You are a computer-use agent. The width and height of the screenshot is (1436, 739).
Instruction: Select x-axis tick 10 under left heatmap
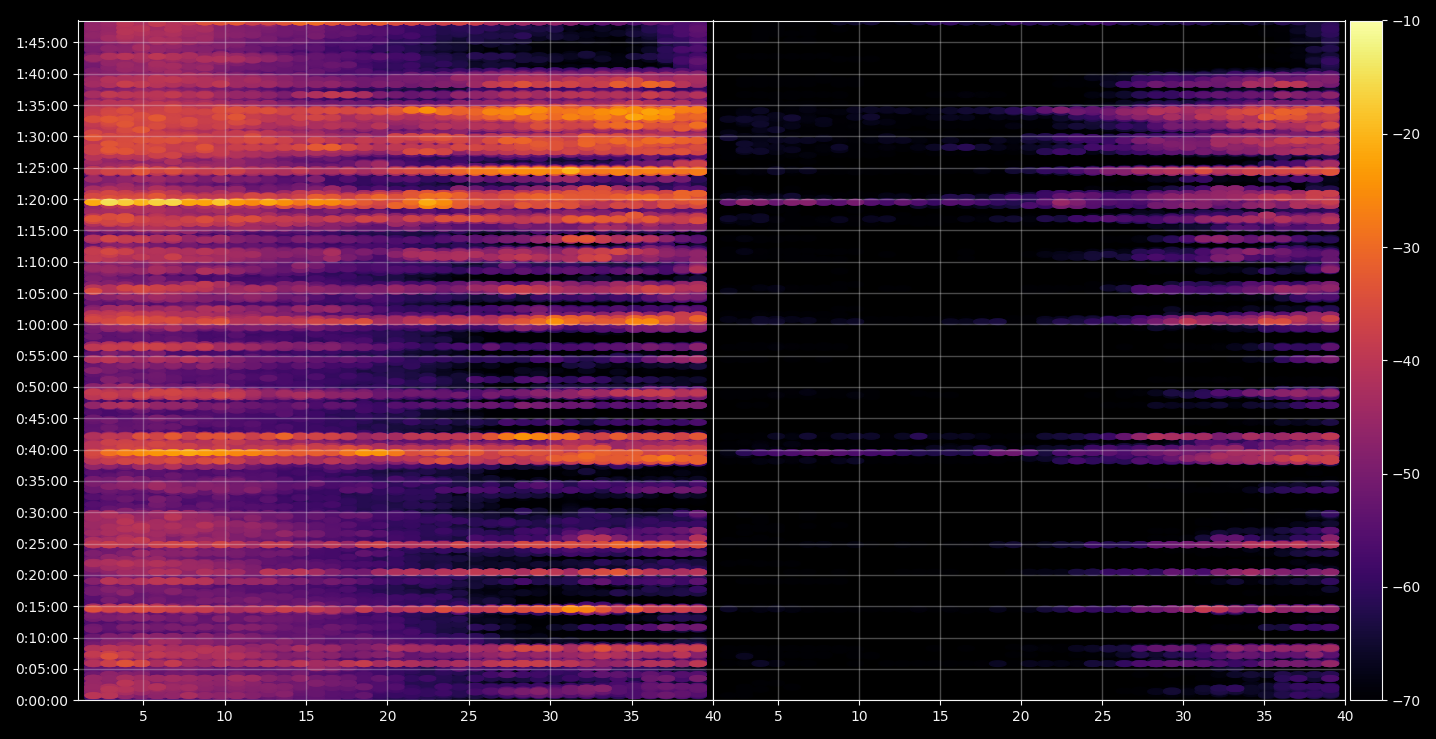tap(224, 716)
